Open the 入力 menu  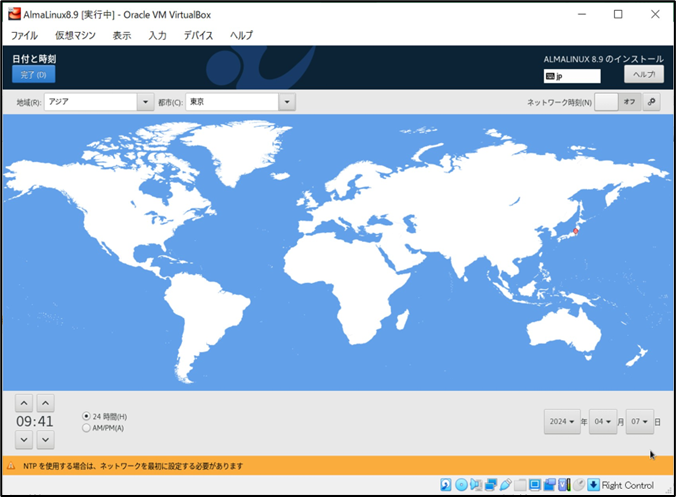pos(157,35)
